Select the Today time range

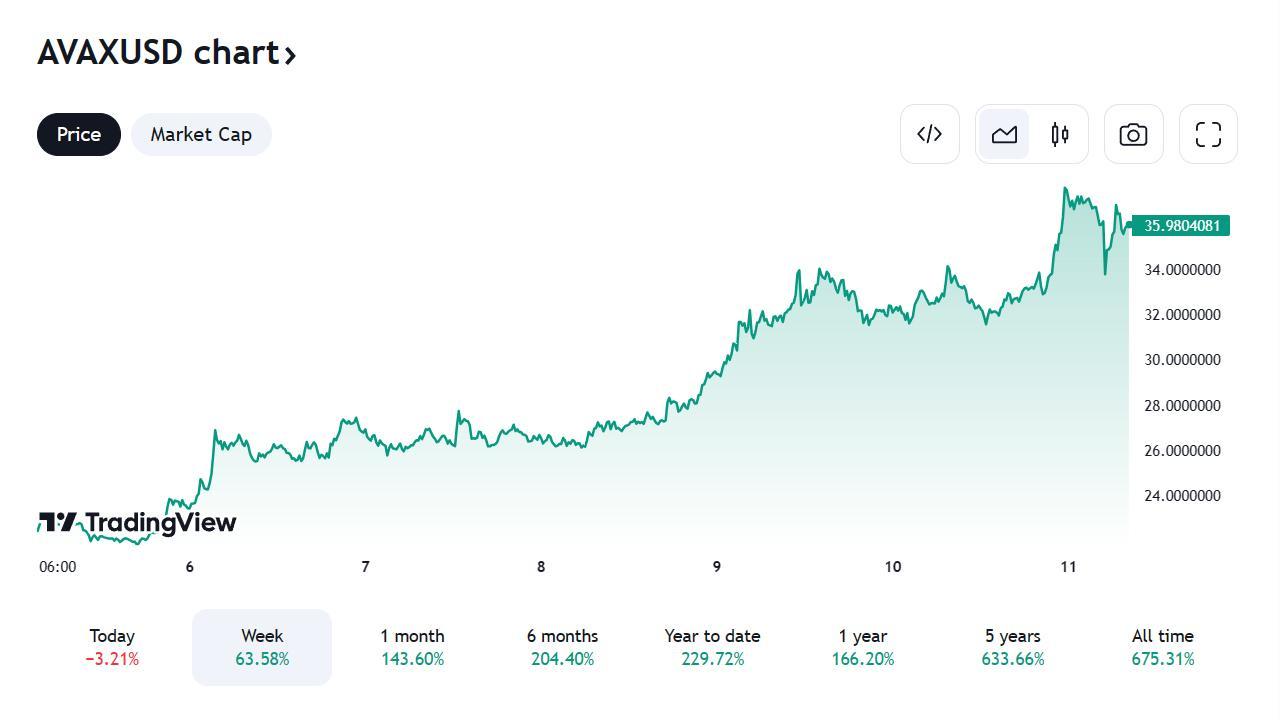112,647
